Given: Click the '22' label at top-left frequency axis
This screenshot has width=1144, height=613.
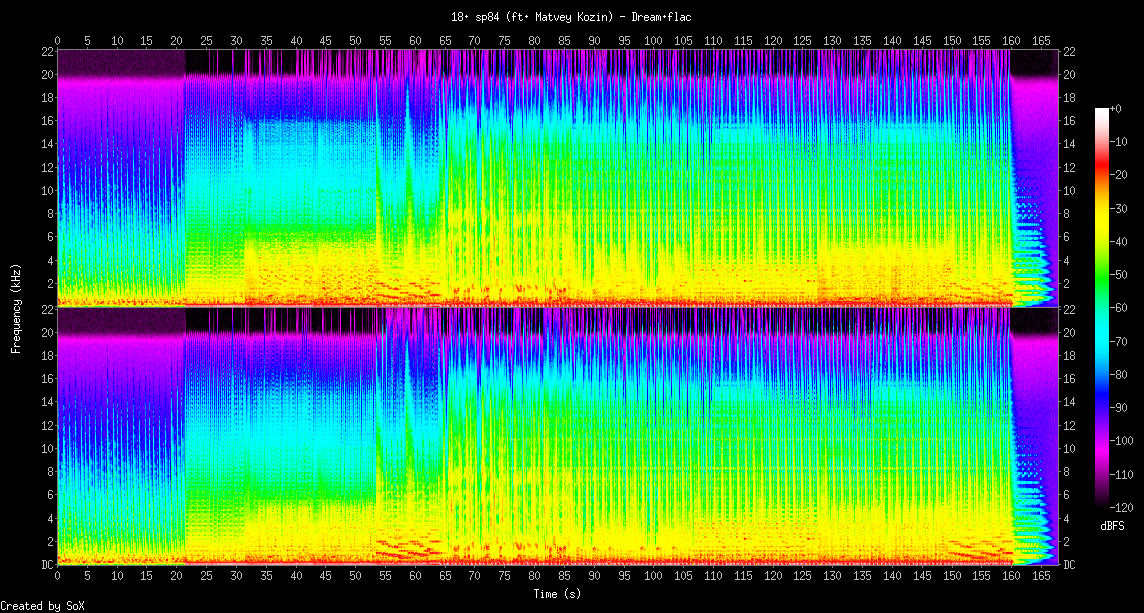Looking at the screenshot, I should coord(46,51).
